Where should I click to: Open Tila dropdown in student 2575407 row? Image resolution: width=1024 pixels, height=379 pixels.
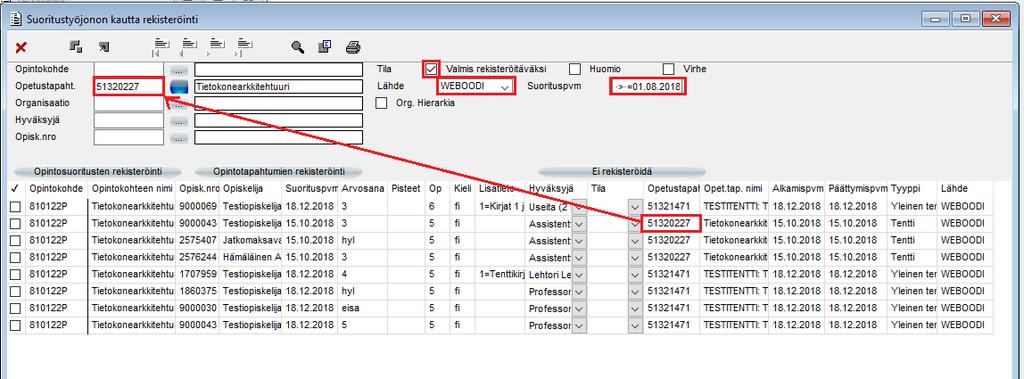(635, 240)
